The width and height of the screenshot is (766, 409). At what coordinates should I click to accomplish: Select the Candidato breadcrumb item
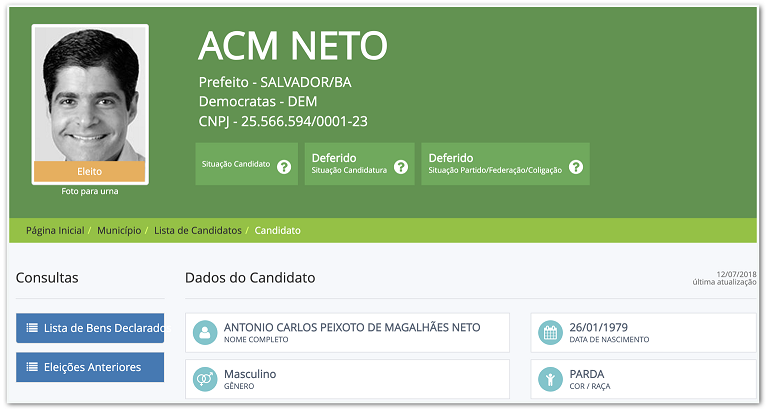click(x=278, y=230)
